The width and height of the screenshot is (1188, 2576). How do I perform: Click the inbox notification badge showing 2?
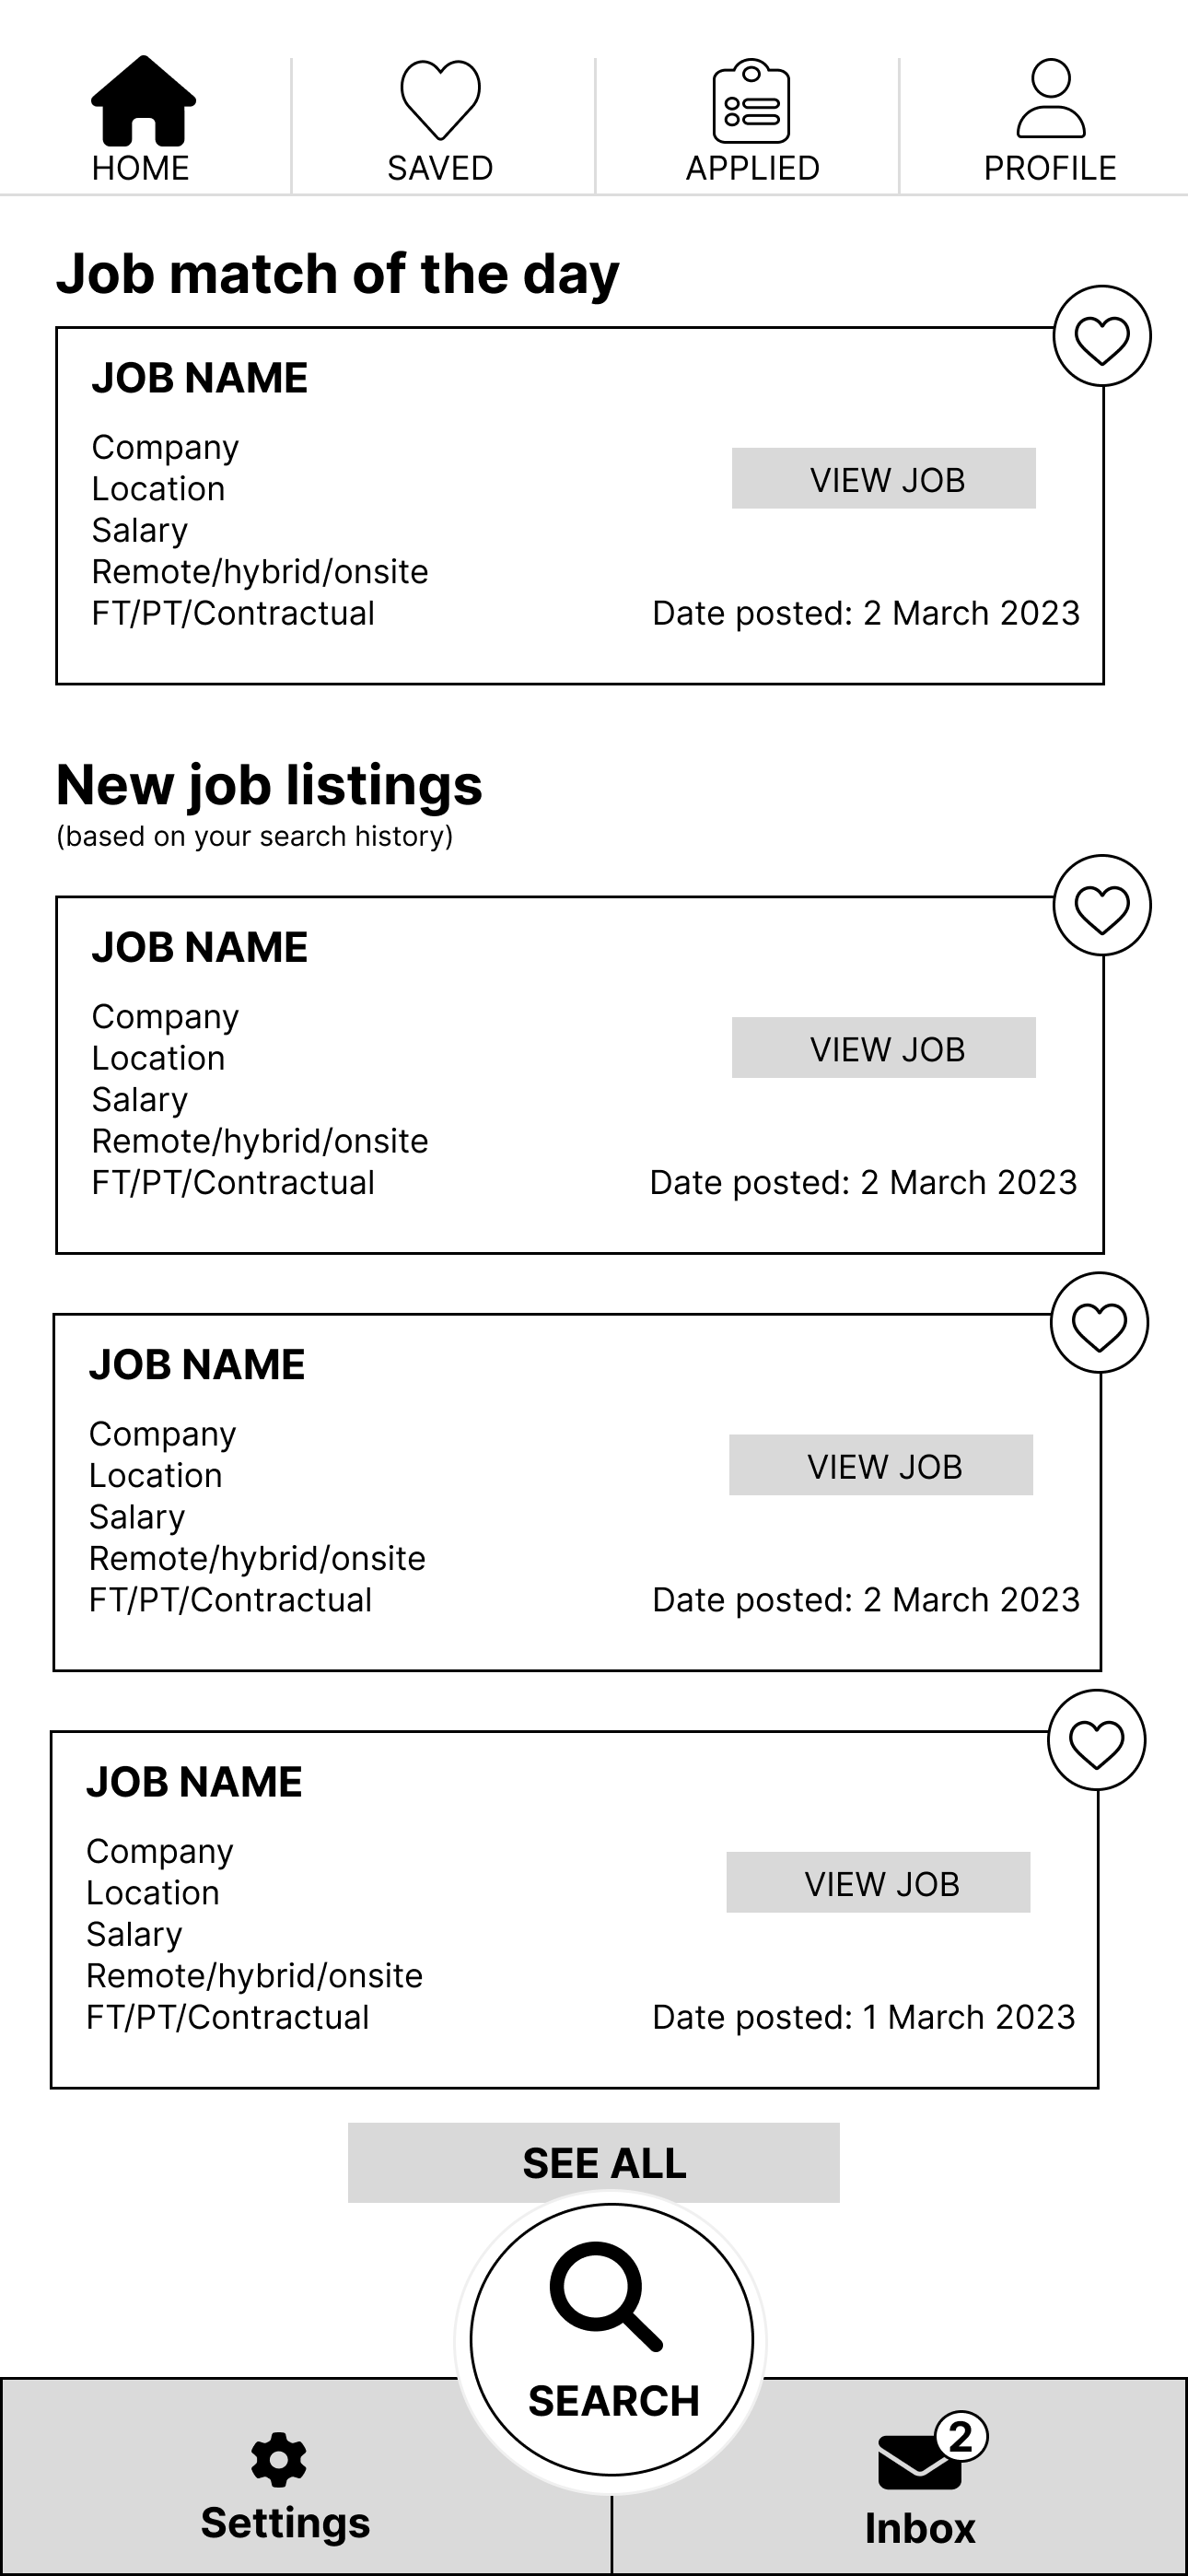click(x=961, y=2437)
